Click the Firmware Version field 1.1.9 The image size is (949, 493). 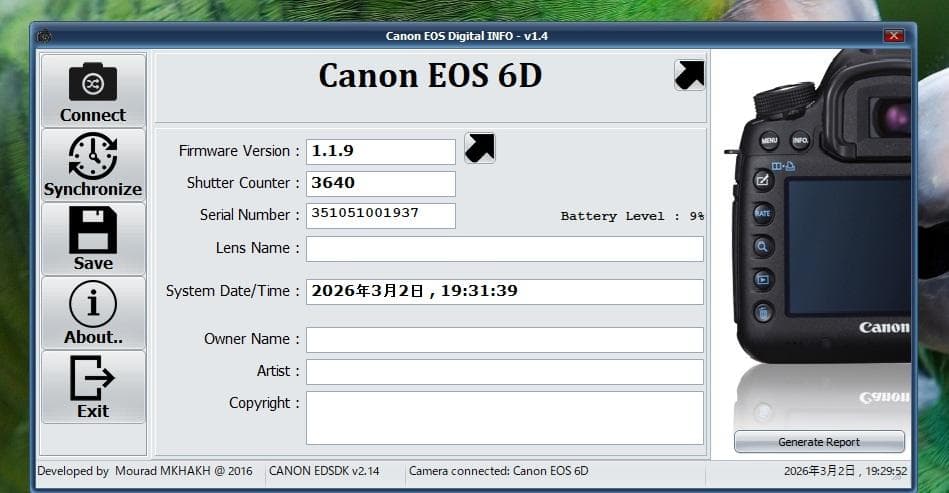point(381,152)
